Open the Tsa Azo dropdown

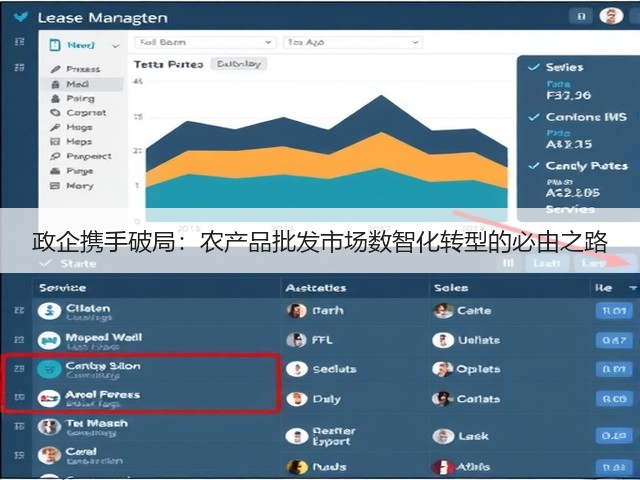point(353,42)
